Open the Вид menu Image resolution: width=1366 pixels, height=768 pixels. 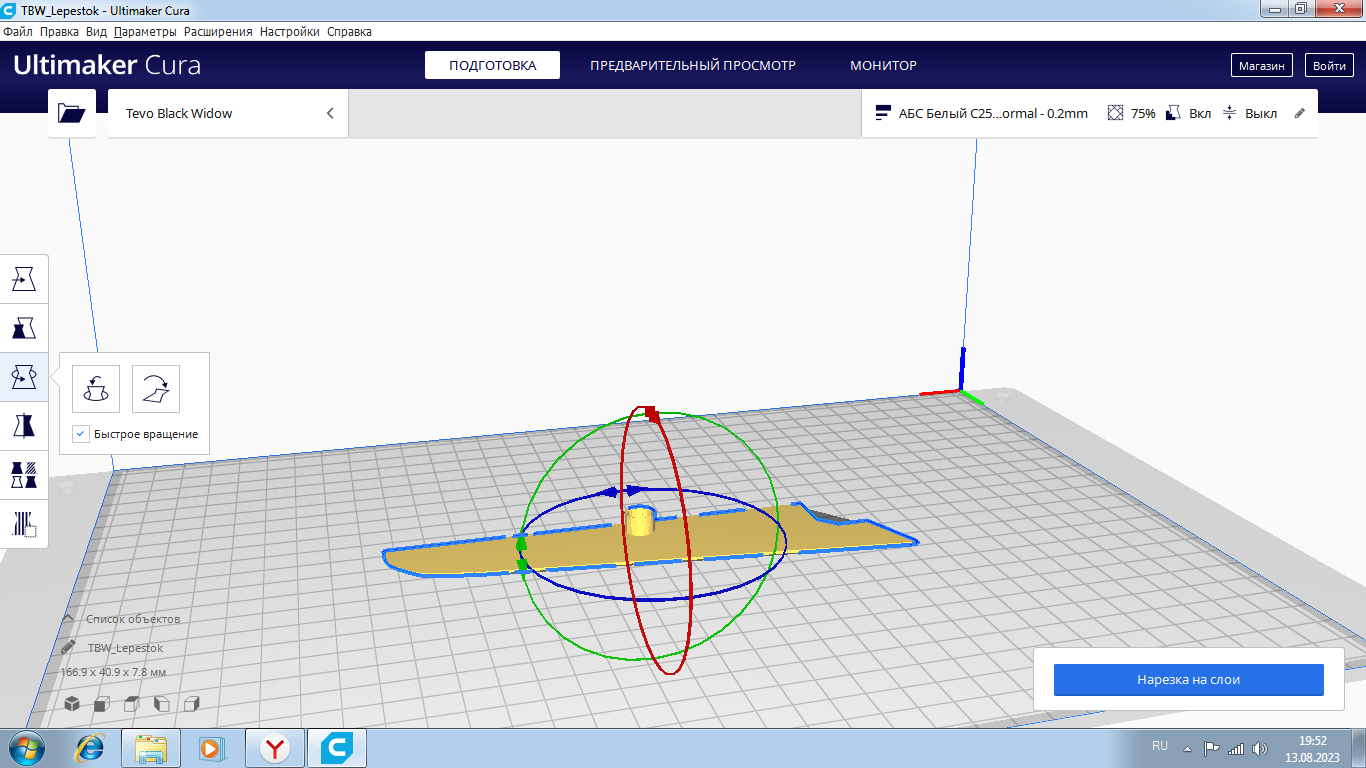point(96,32)
